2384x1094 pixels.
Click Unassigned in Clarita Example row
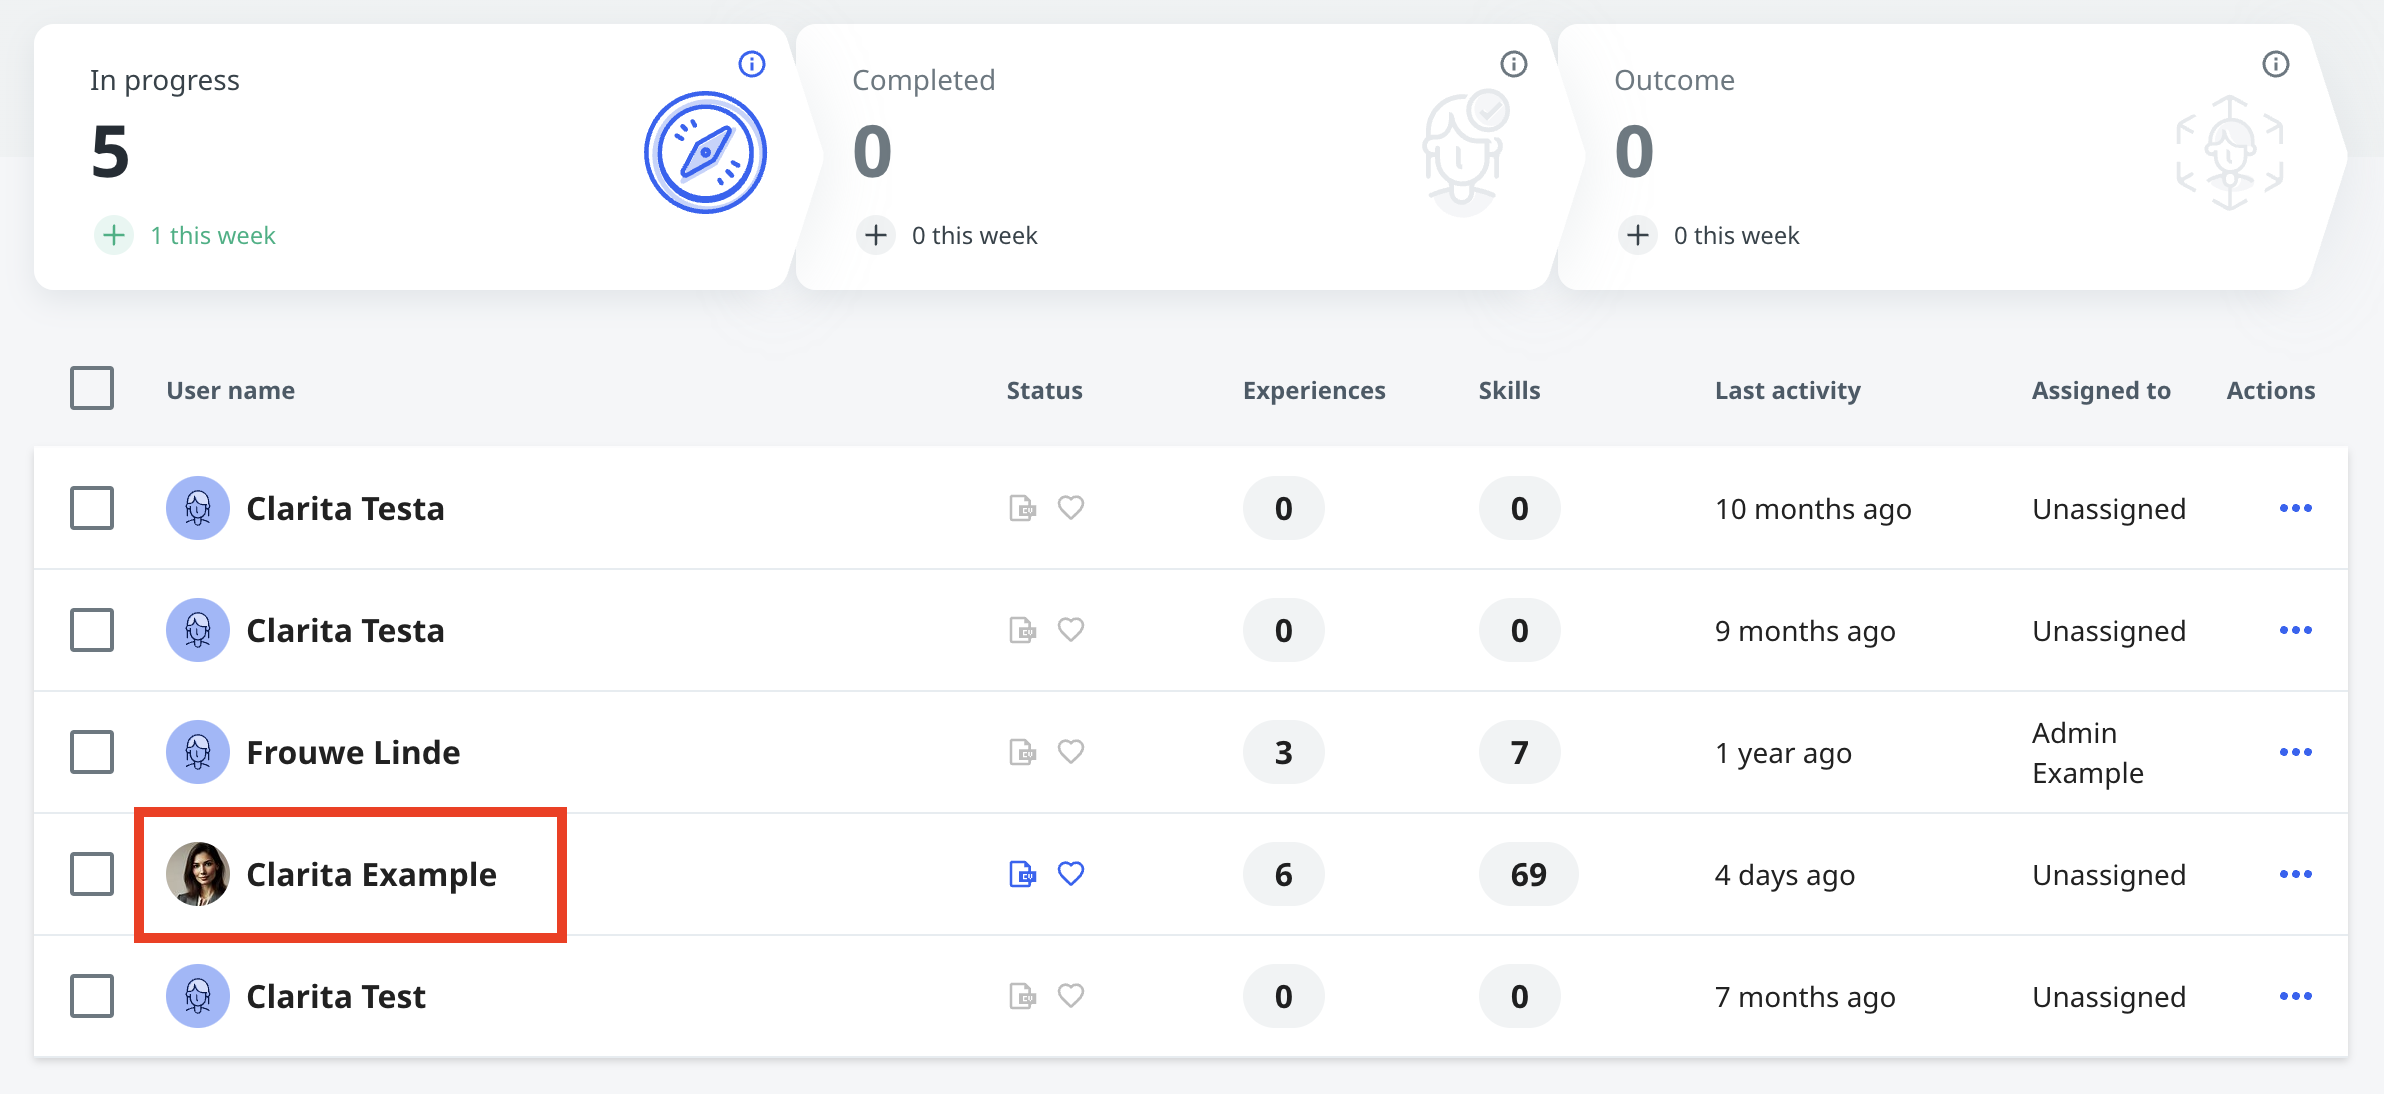tap(2109, 875)
